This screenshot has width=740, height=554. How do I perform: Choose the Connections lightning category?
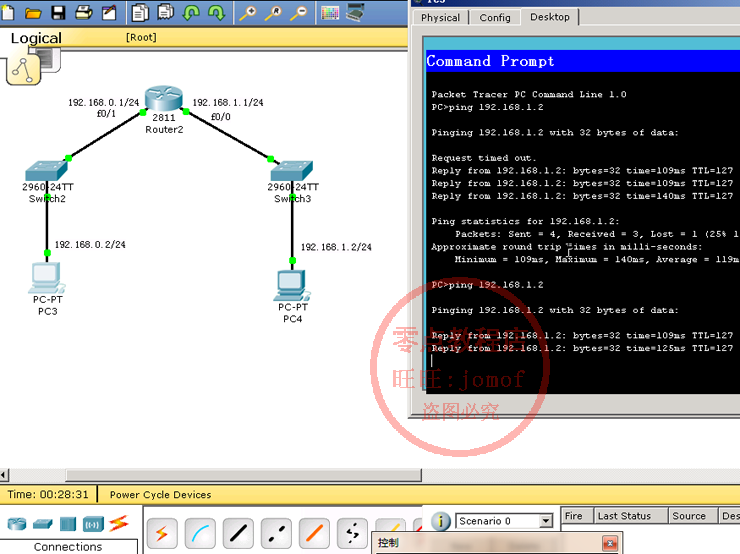[118, 523]
